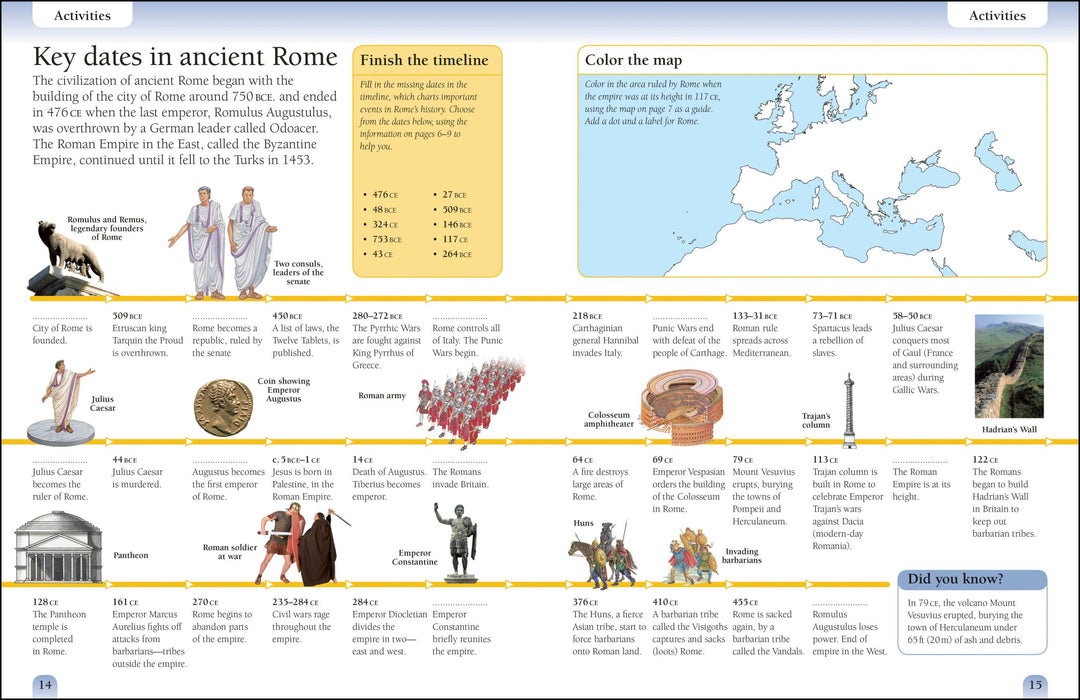
Task: Click the left Activities tab
Action: coord(83,15)
